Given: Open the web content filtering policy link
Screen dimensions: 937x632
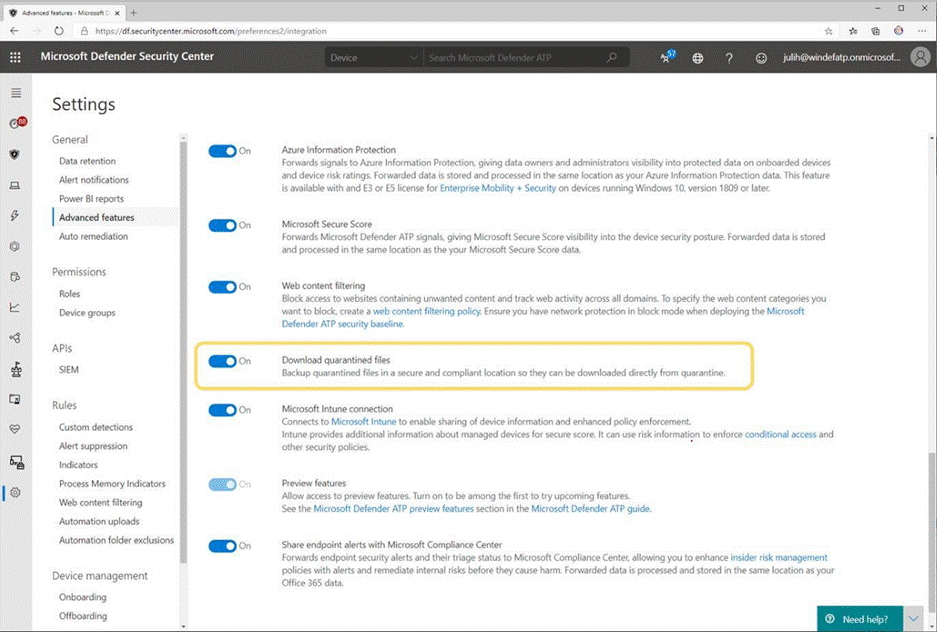Looking at the screenshot, I should (x=427, y=311).
